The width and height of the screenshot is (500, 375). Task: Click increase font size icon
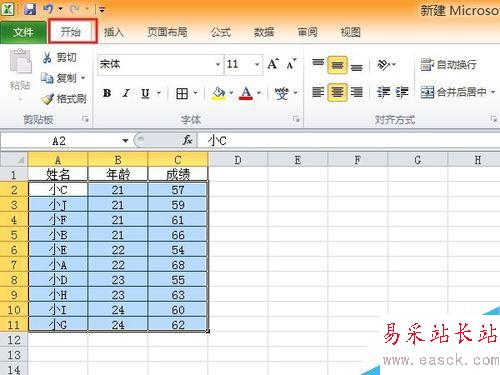point(273,64)
